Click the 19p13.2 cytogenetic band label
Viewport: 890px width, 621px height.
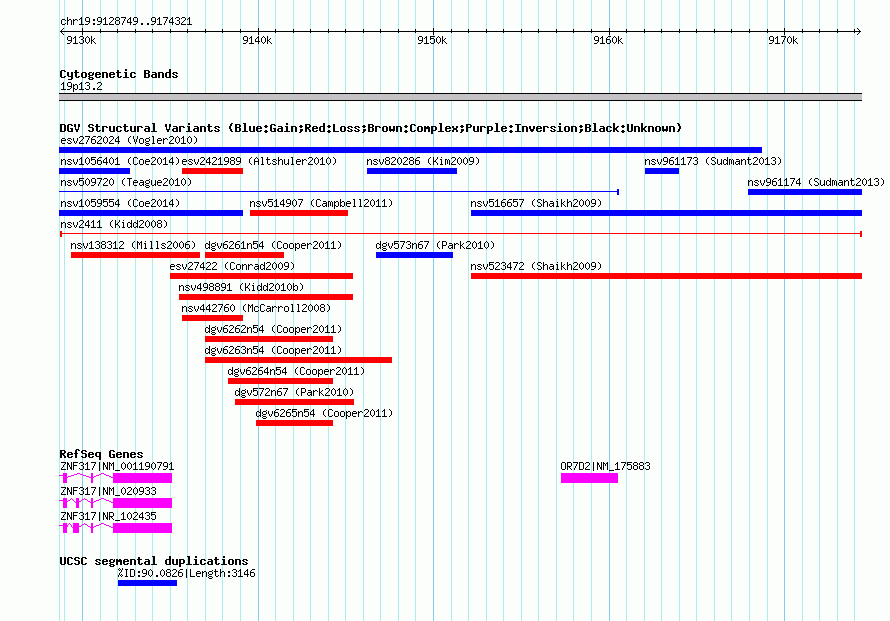point(81,86)
